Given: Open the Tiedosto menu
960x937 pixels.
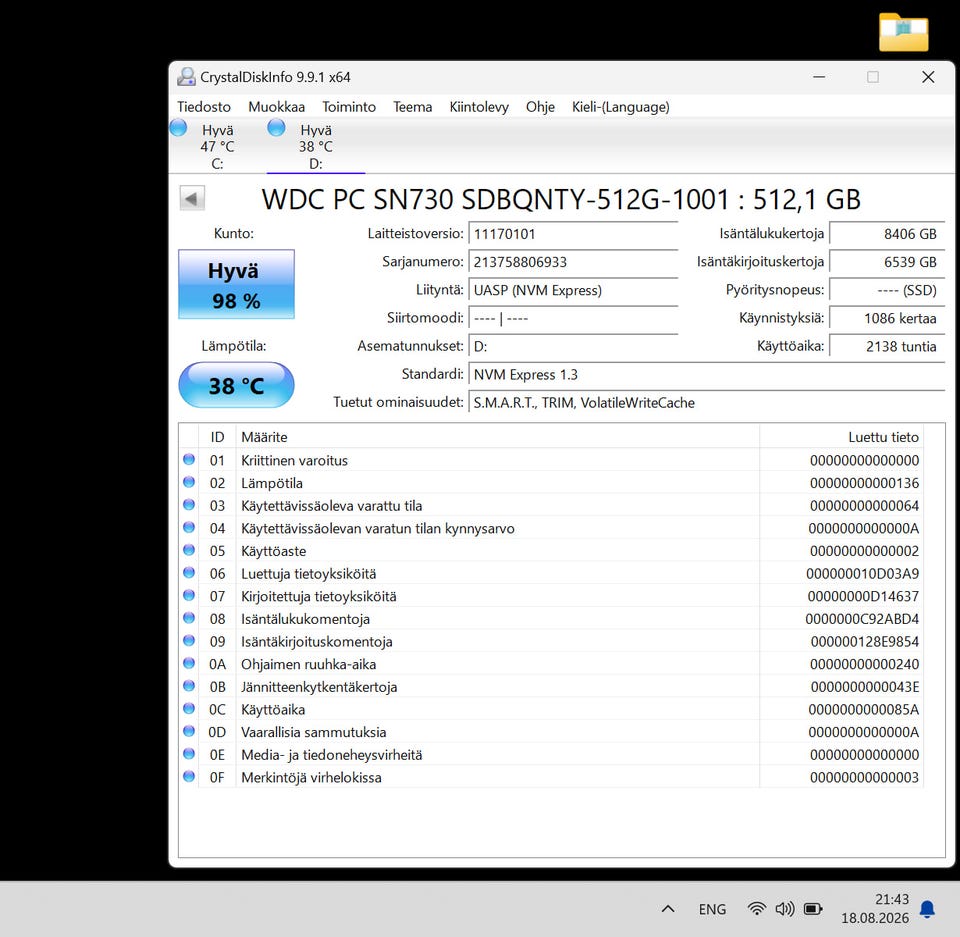Looking at the screenshot, I should pyautogui.click(x=204, y=107).
